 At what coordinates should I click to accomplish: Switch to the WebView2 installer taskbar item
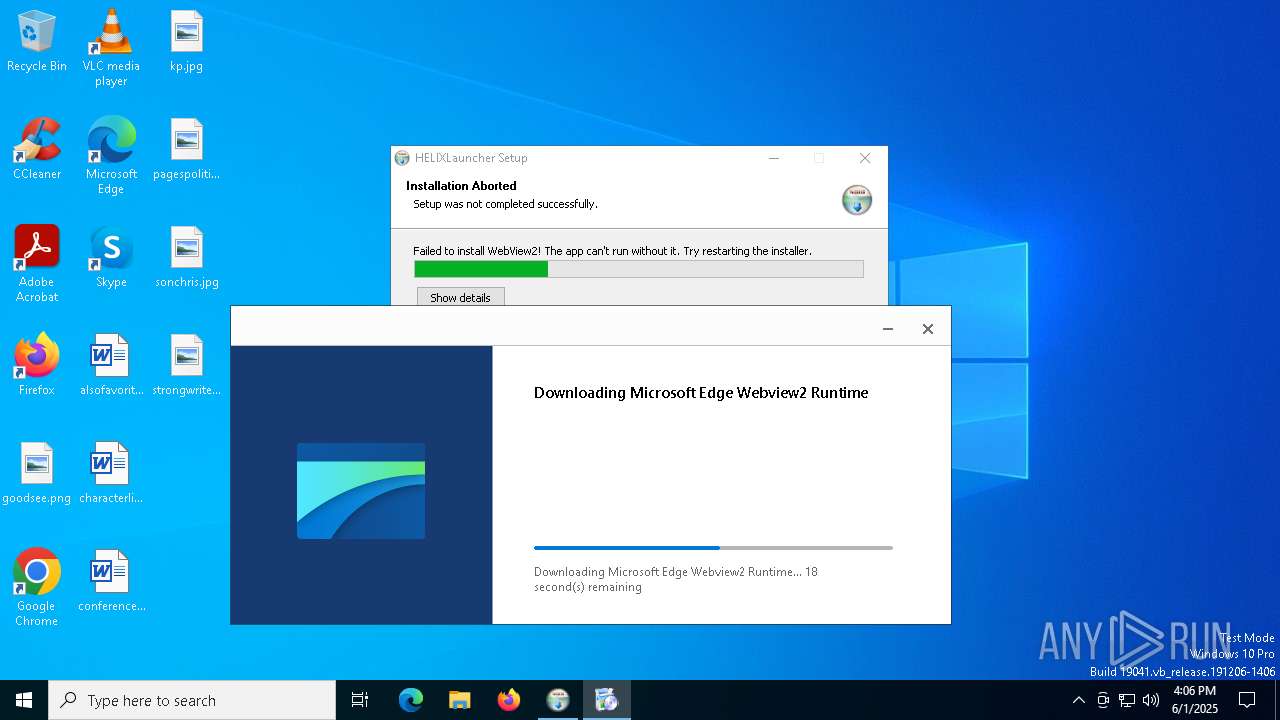607,700
